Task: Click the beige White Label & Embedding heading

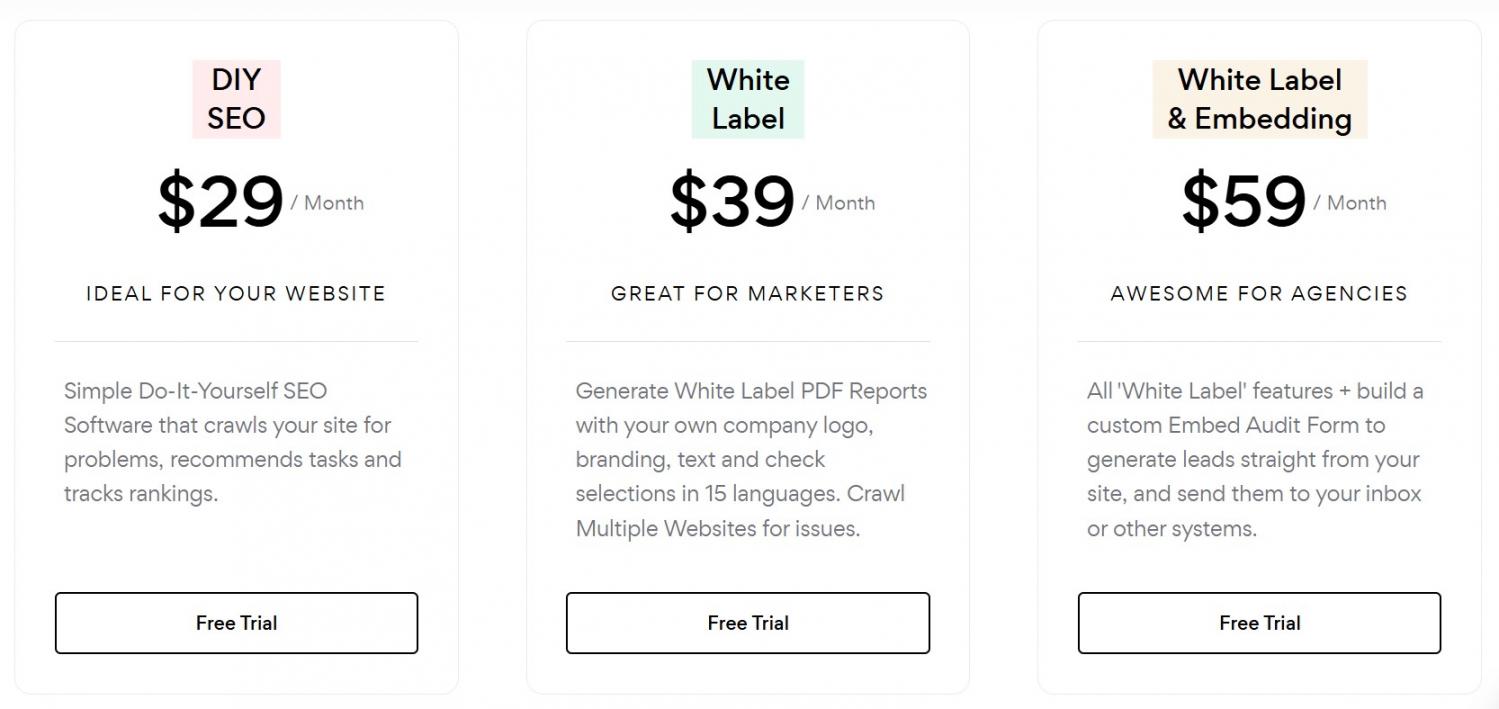Action: pyautogui.click(x=1259, y=99)
